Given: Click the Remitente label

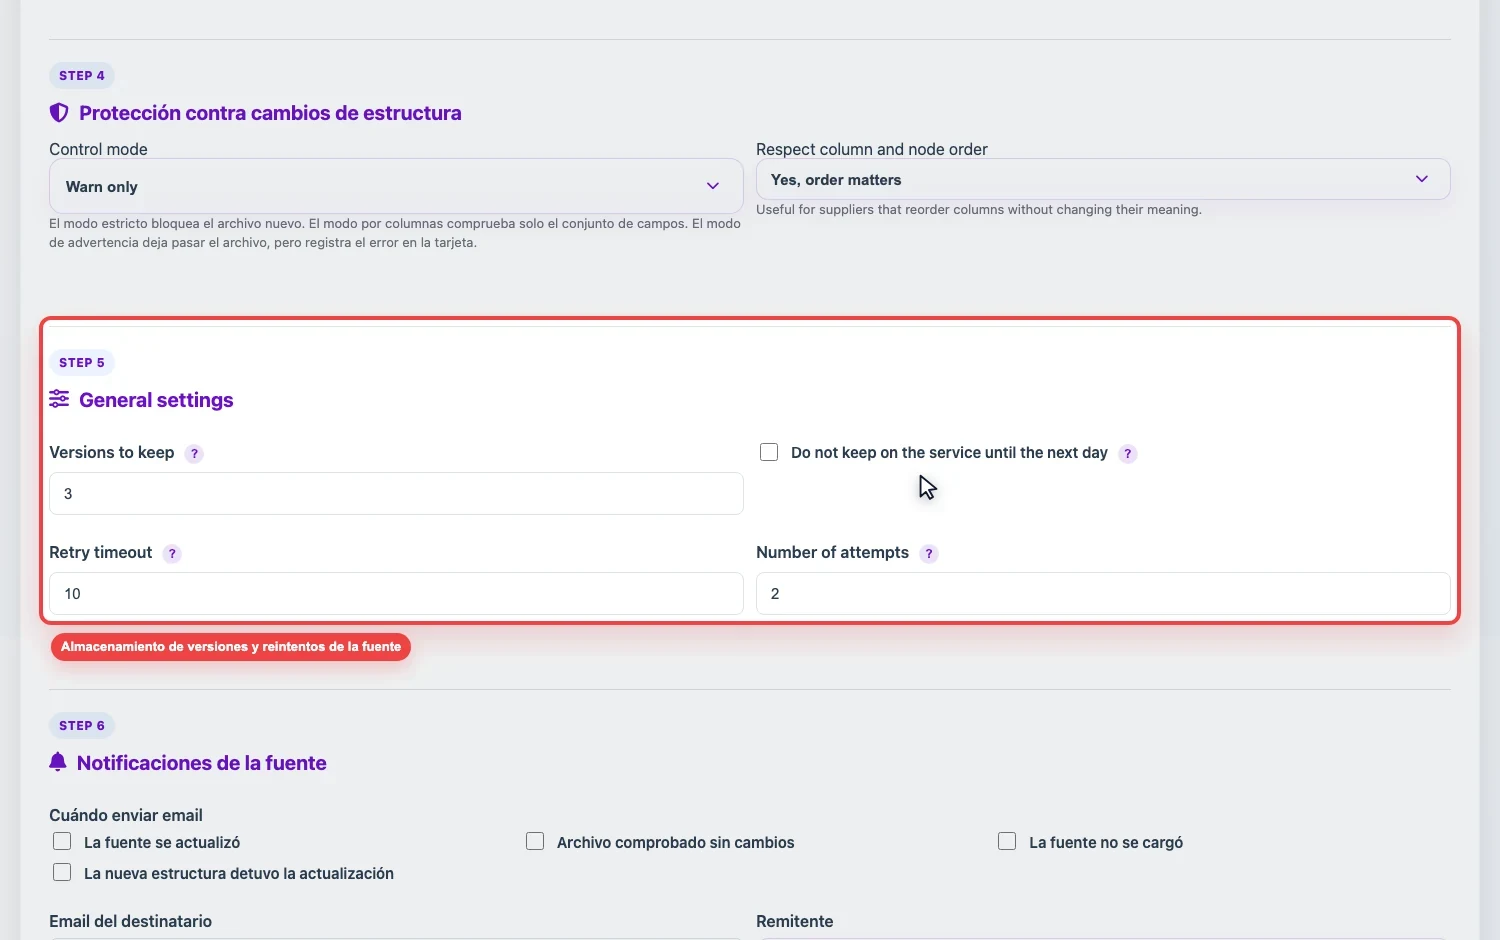Looking at the screenshot, I should pos(795,921).
